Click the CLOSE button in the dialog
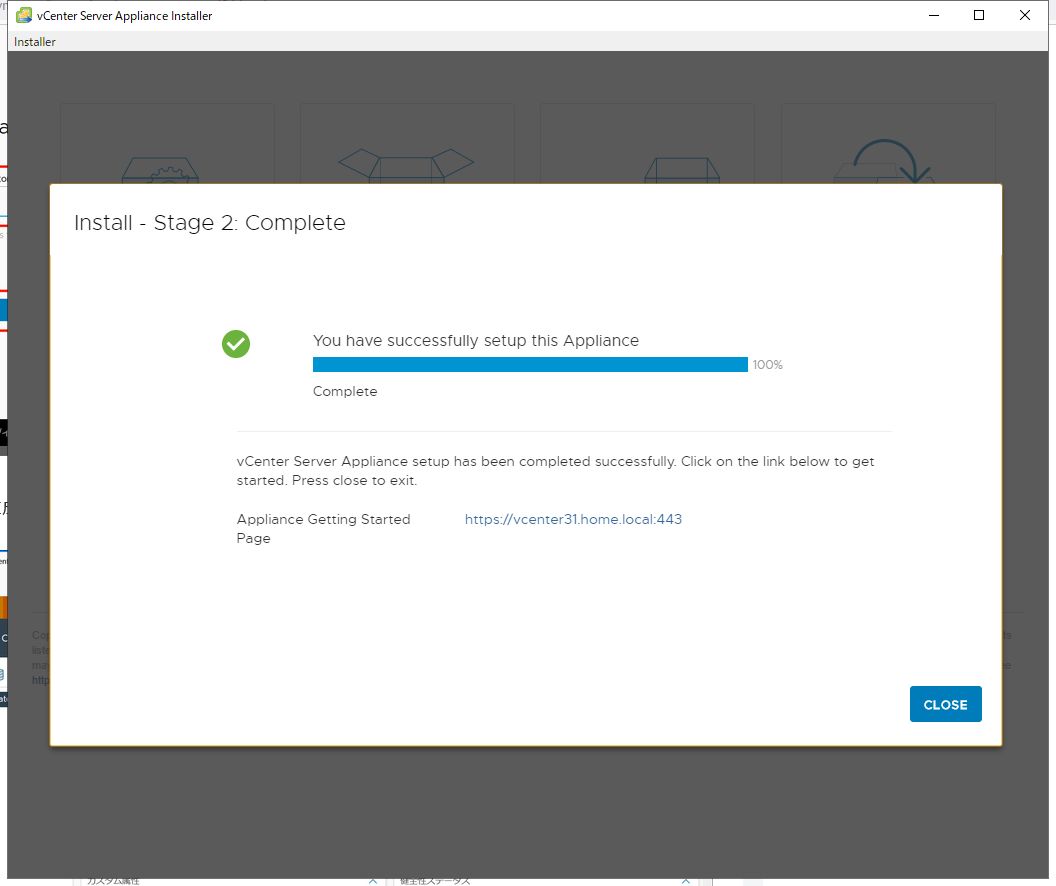1056x886 pixels. click(945, 704)
